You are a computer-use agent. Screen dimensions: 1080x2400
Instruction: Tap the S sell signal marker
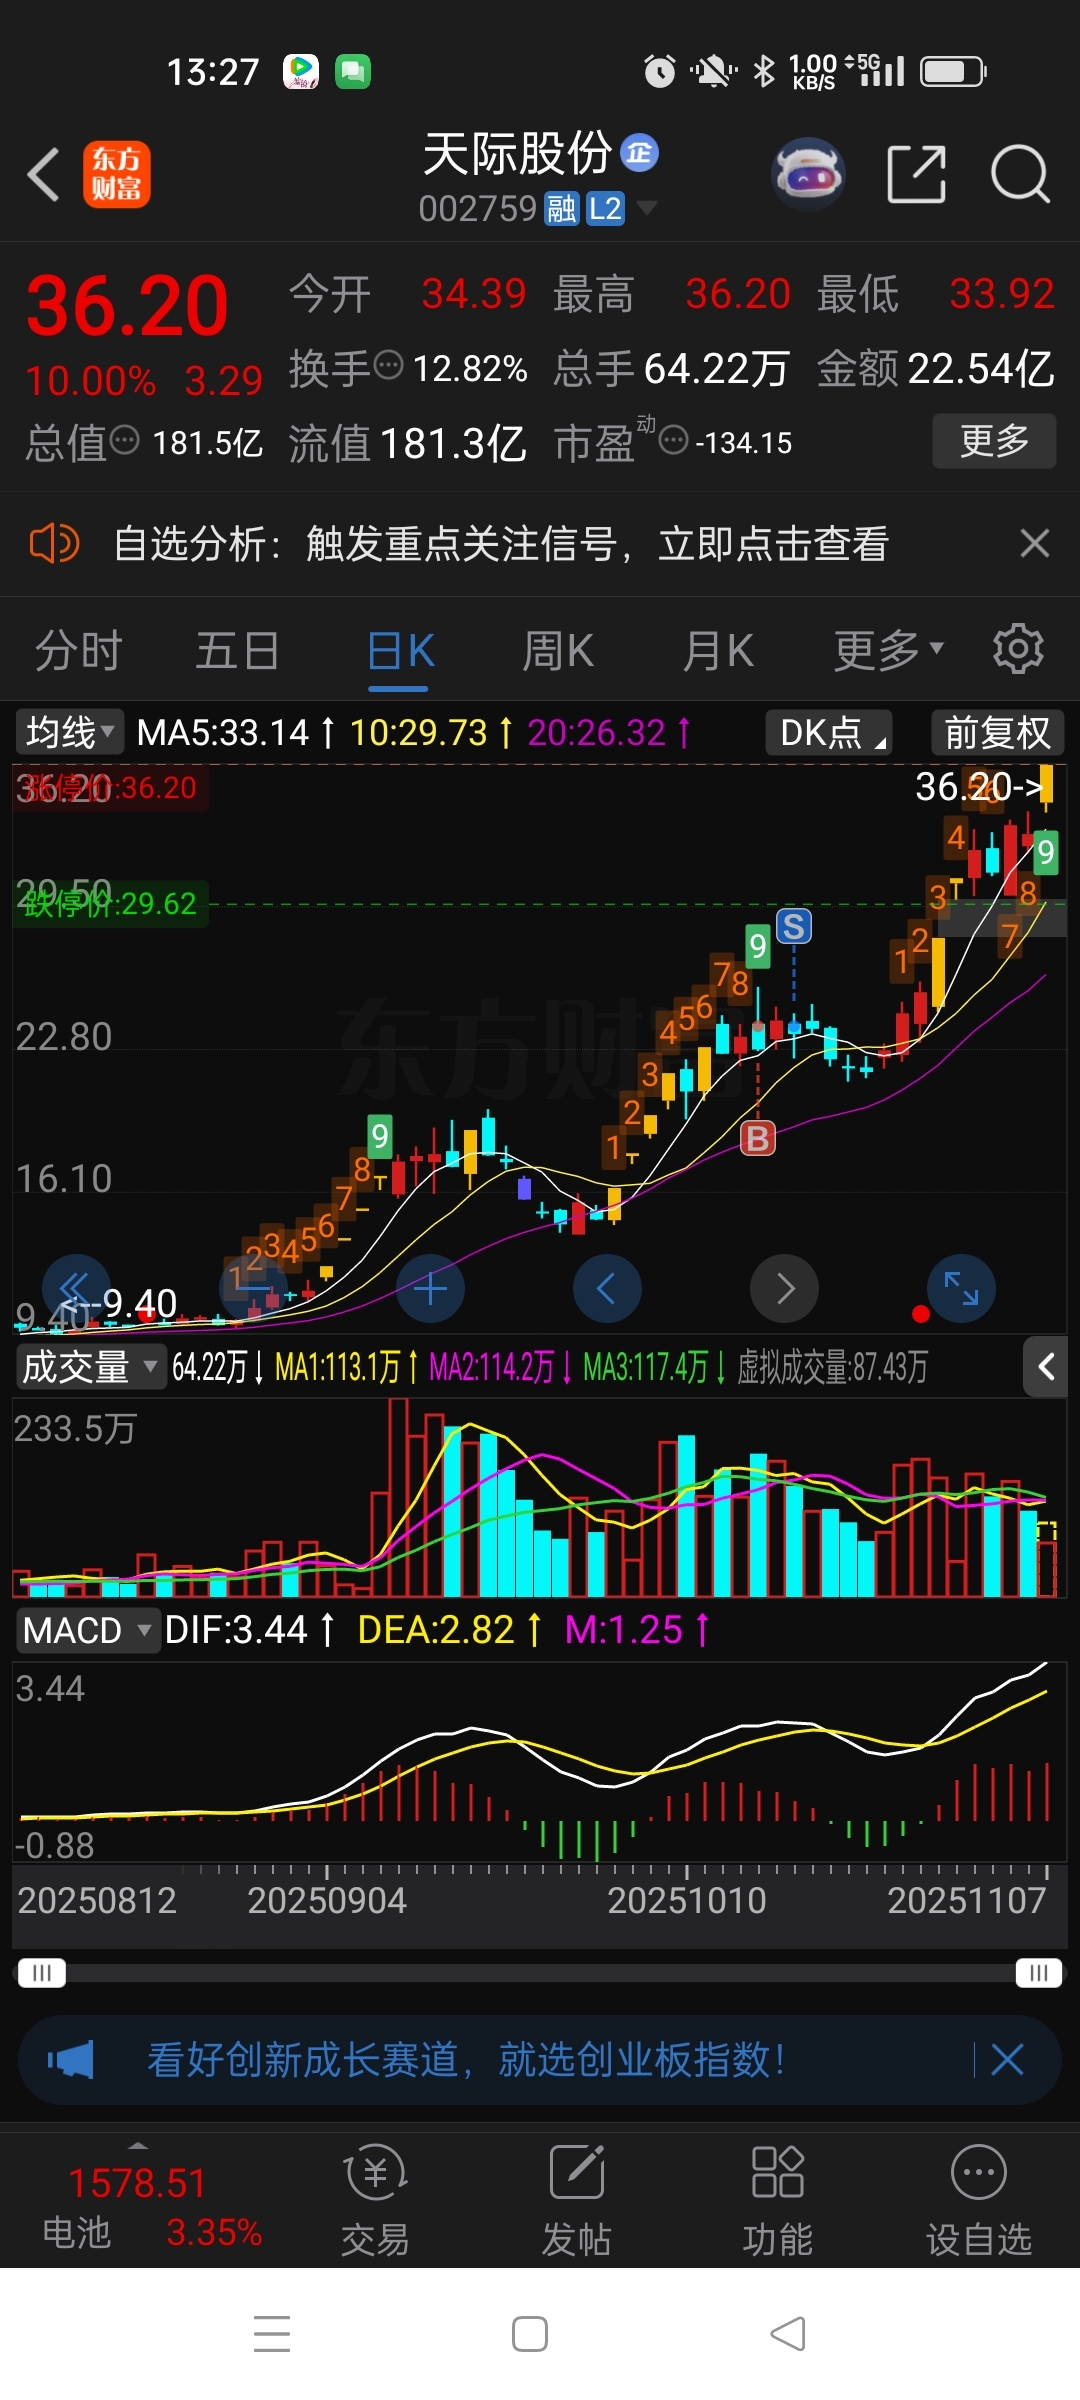[794, 927]
